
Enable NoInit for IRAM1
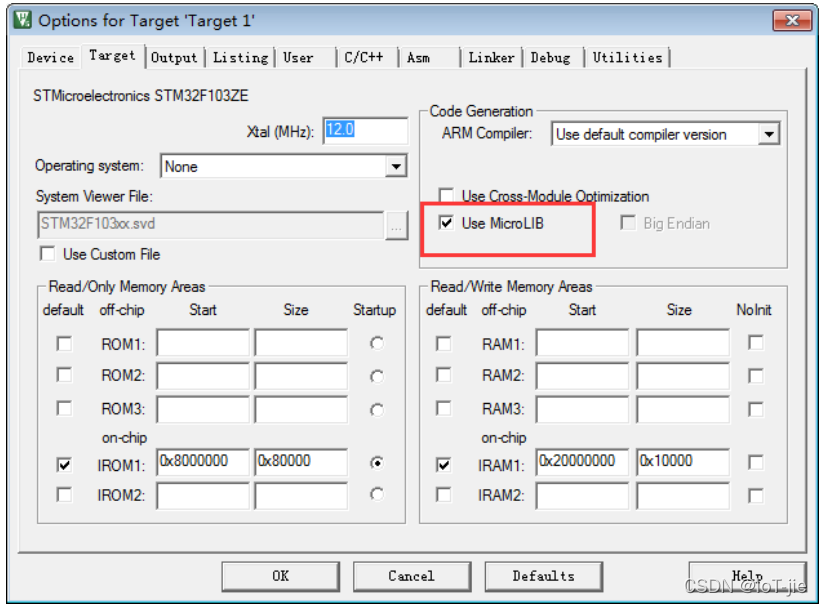click(x=755, y=463)
